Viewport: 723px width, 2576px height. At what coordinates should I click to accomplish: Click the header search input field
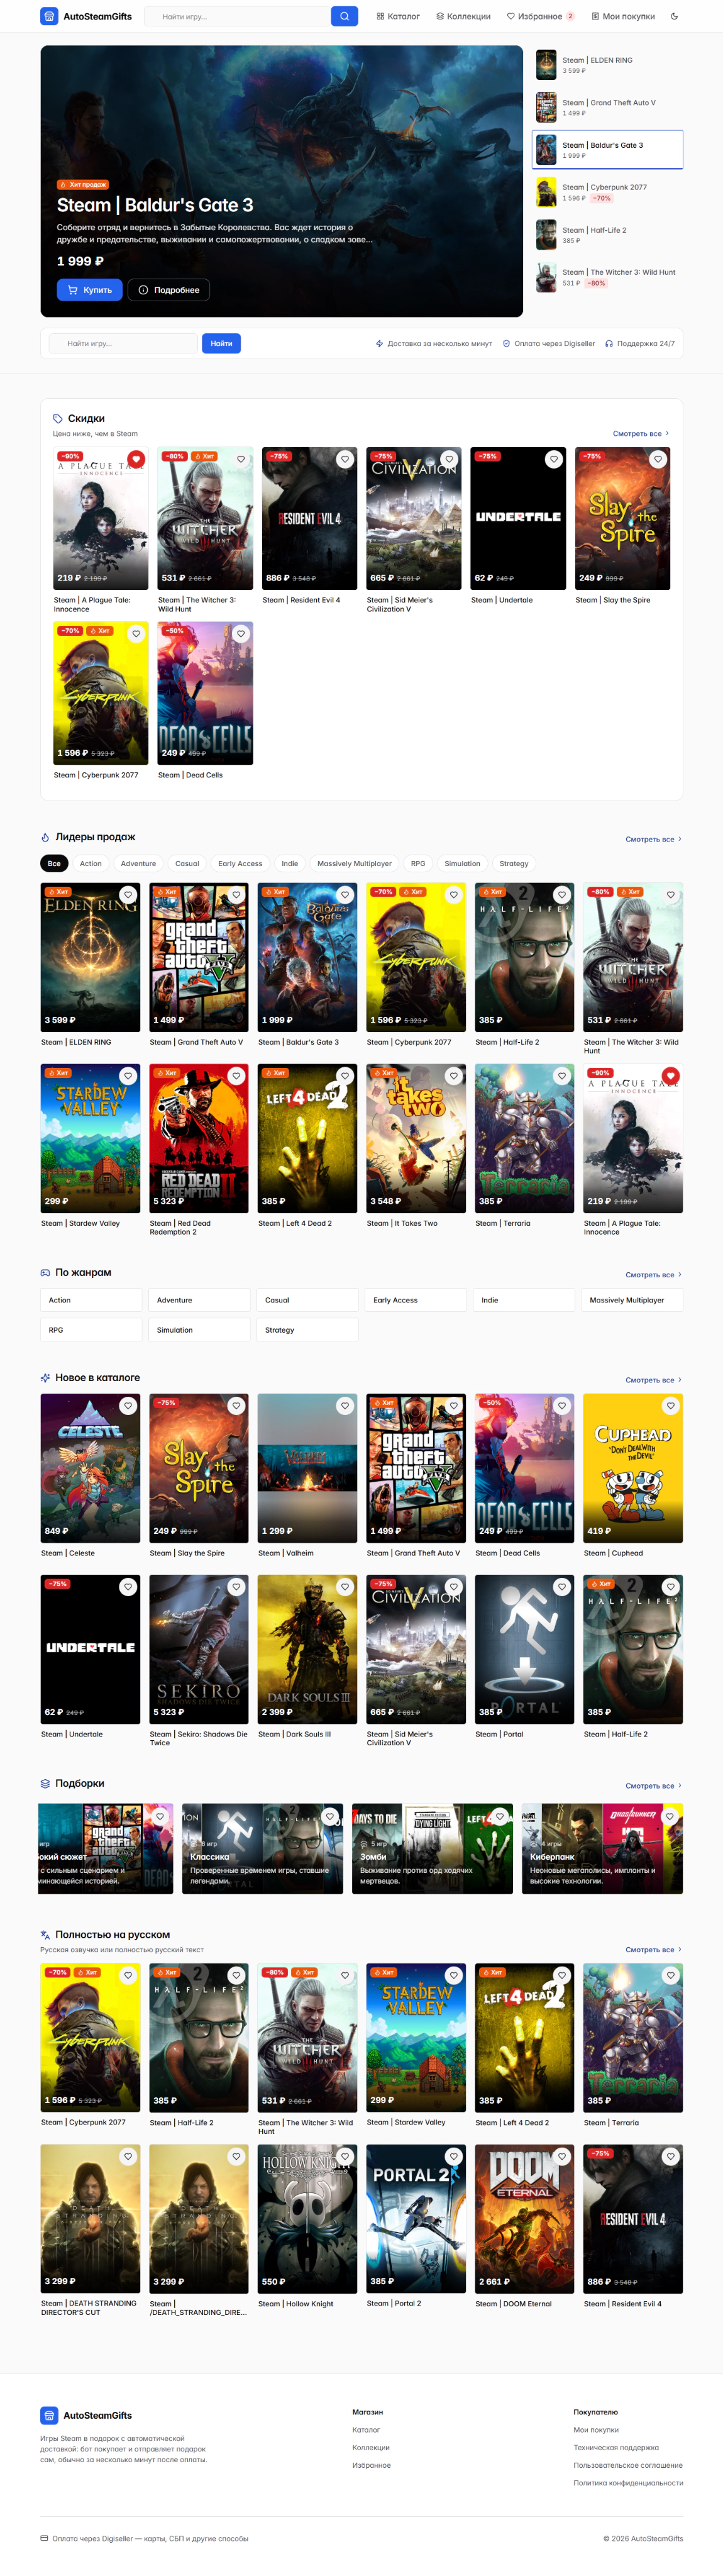pyautogui.click(x=237, y=16)
